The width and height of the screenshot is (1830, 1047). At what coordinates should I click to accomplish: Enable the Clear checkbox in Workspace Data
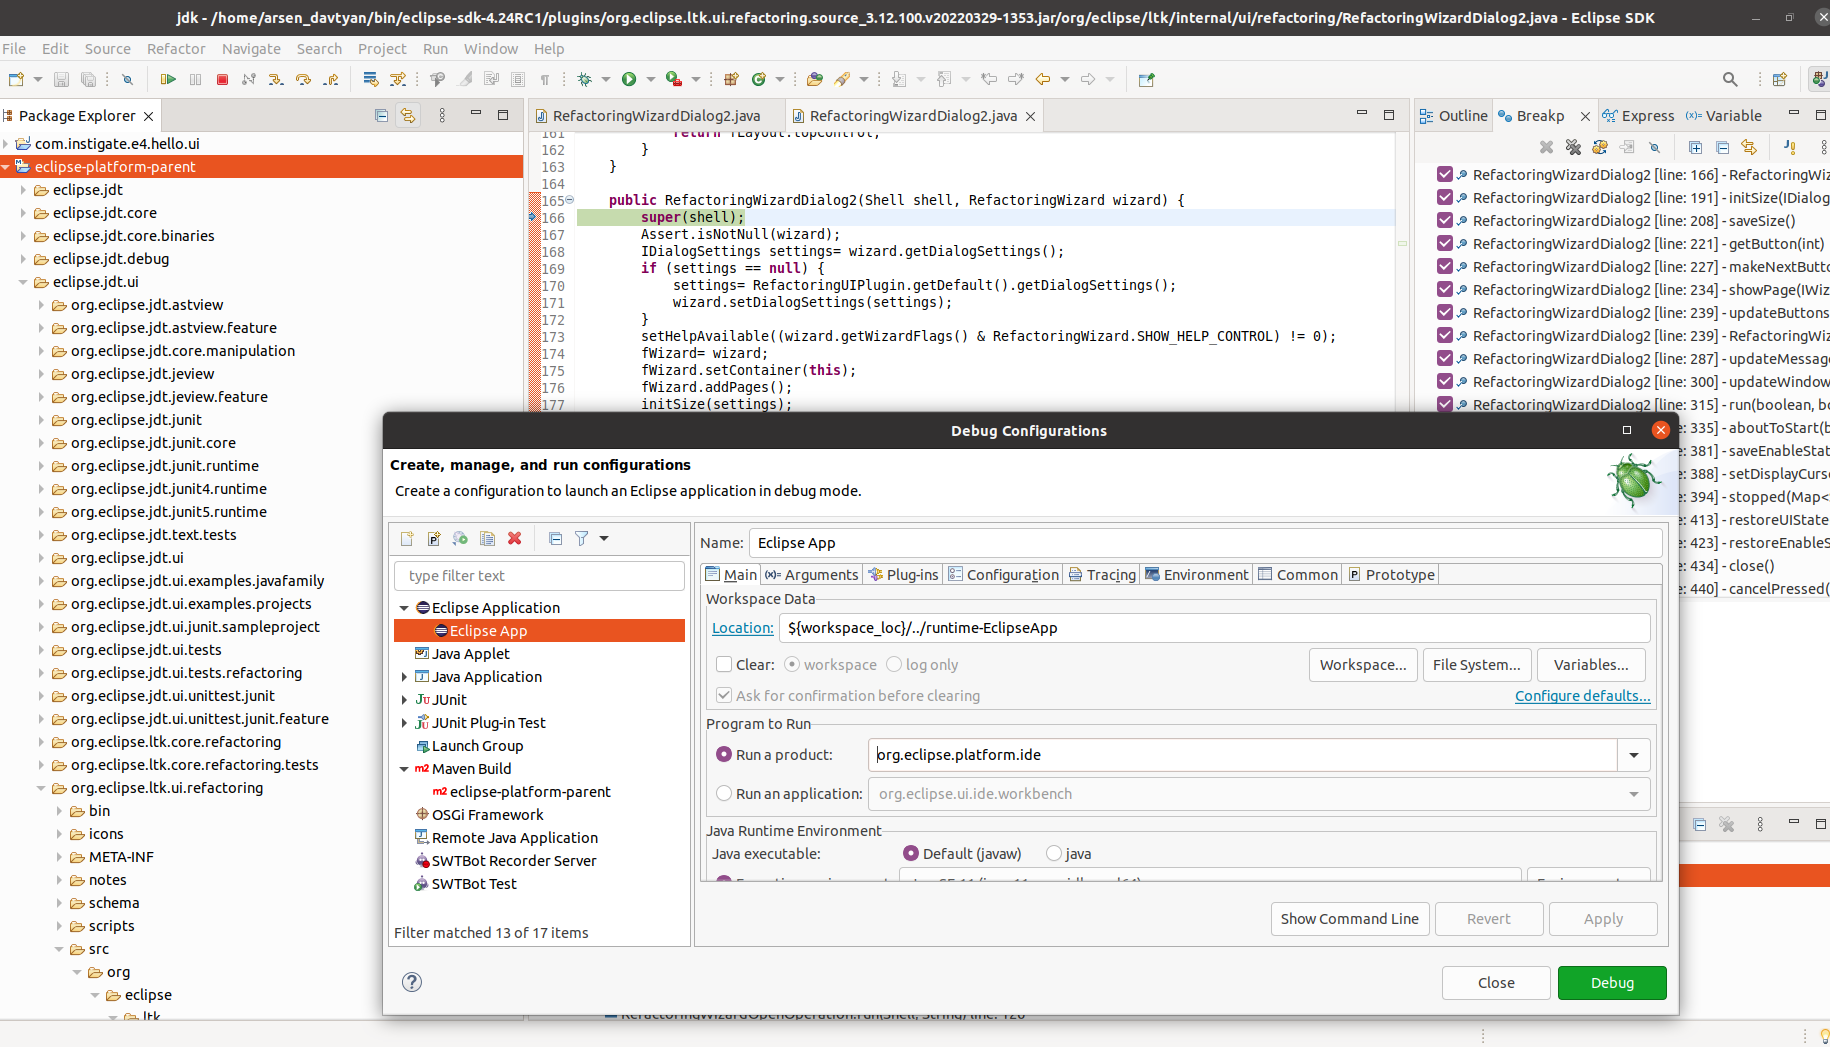724,664
